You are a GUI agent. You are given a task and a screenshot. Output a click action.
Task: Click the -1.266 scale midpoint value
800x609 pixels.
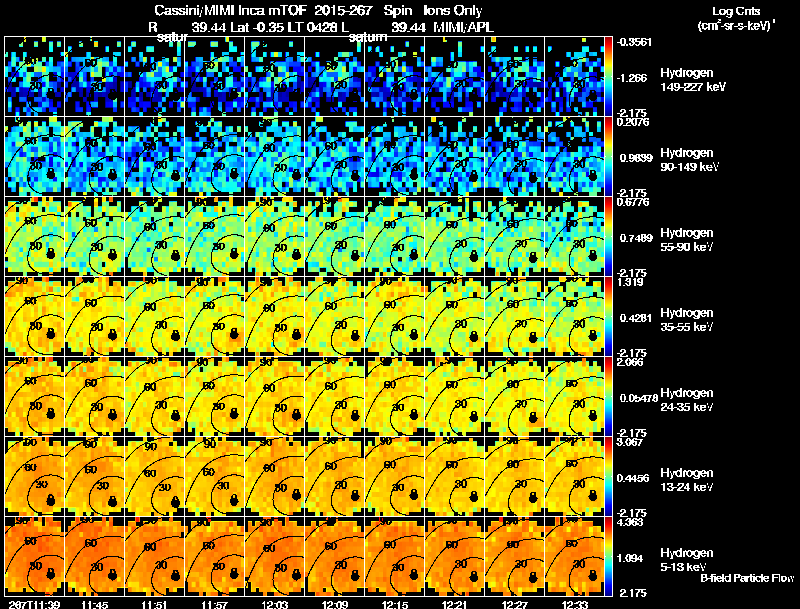(x=632, y=78)
